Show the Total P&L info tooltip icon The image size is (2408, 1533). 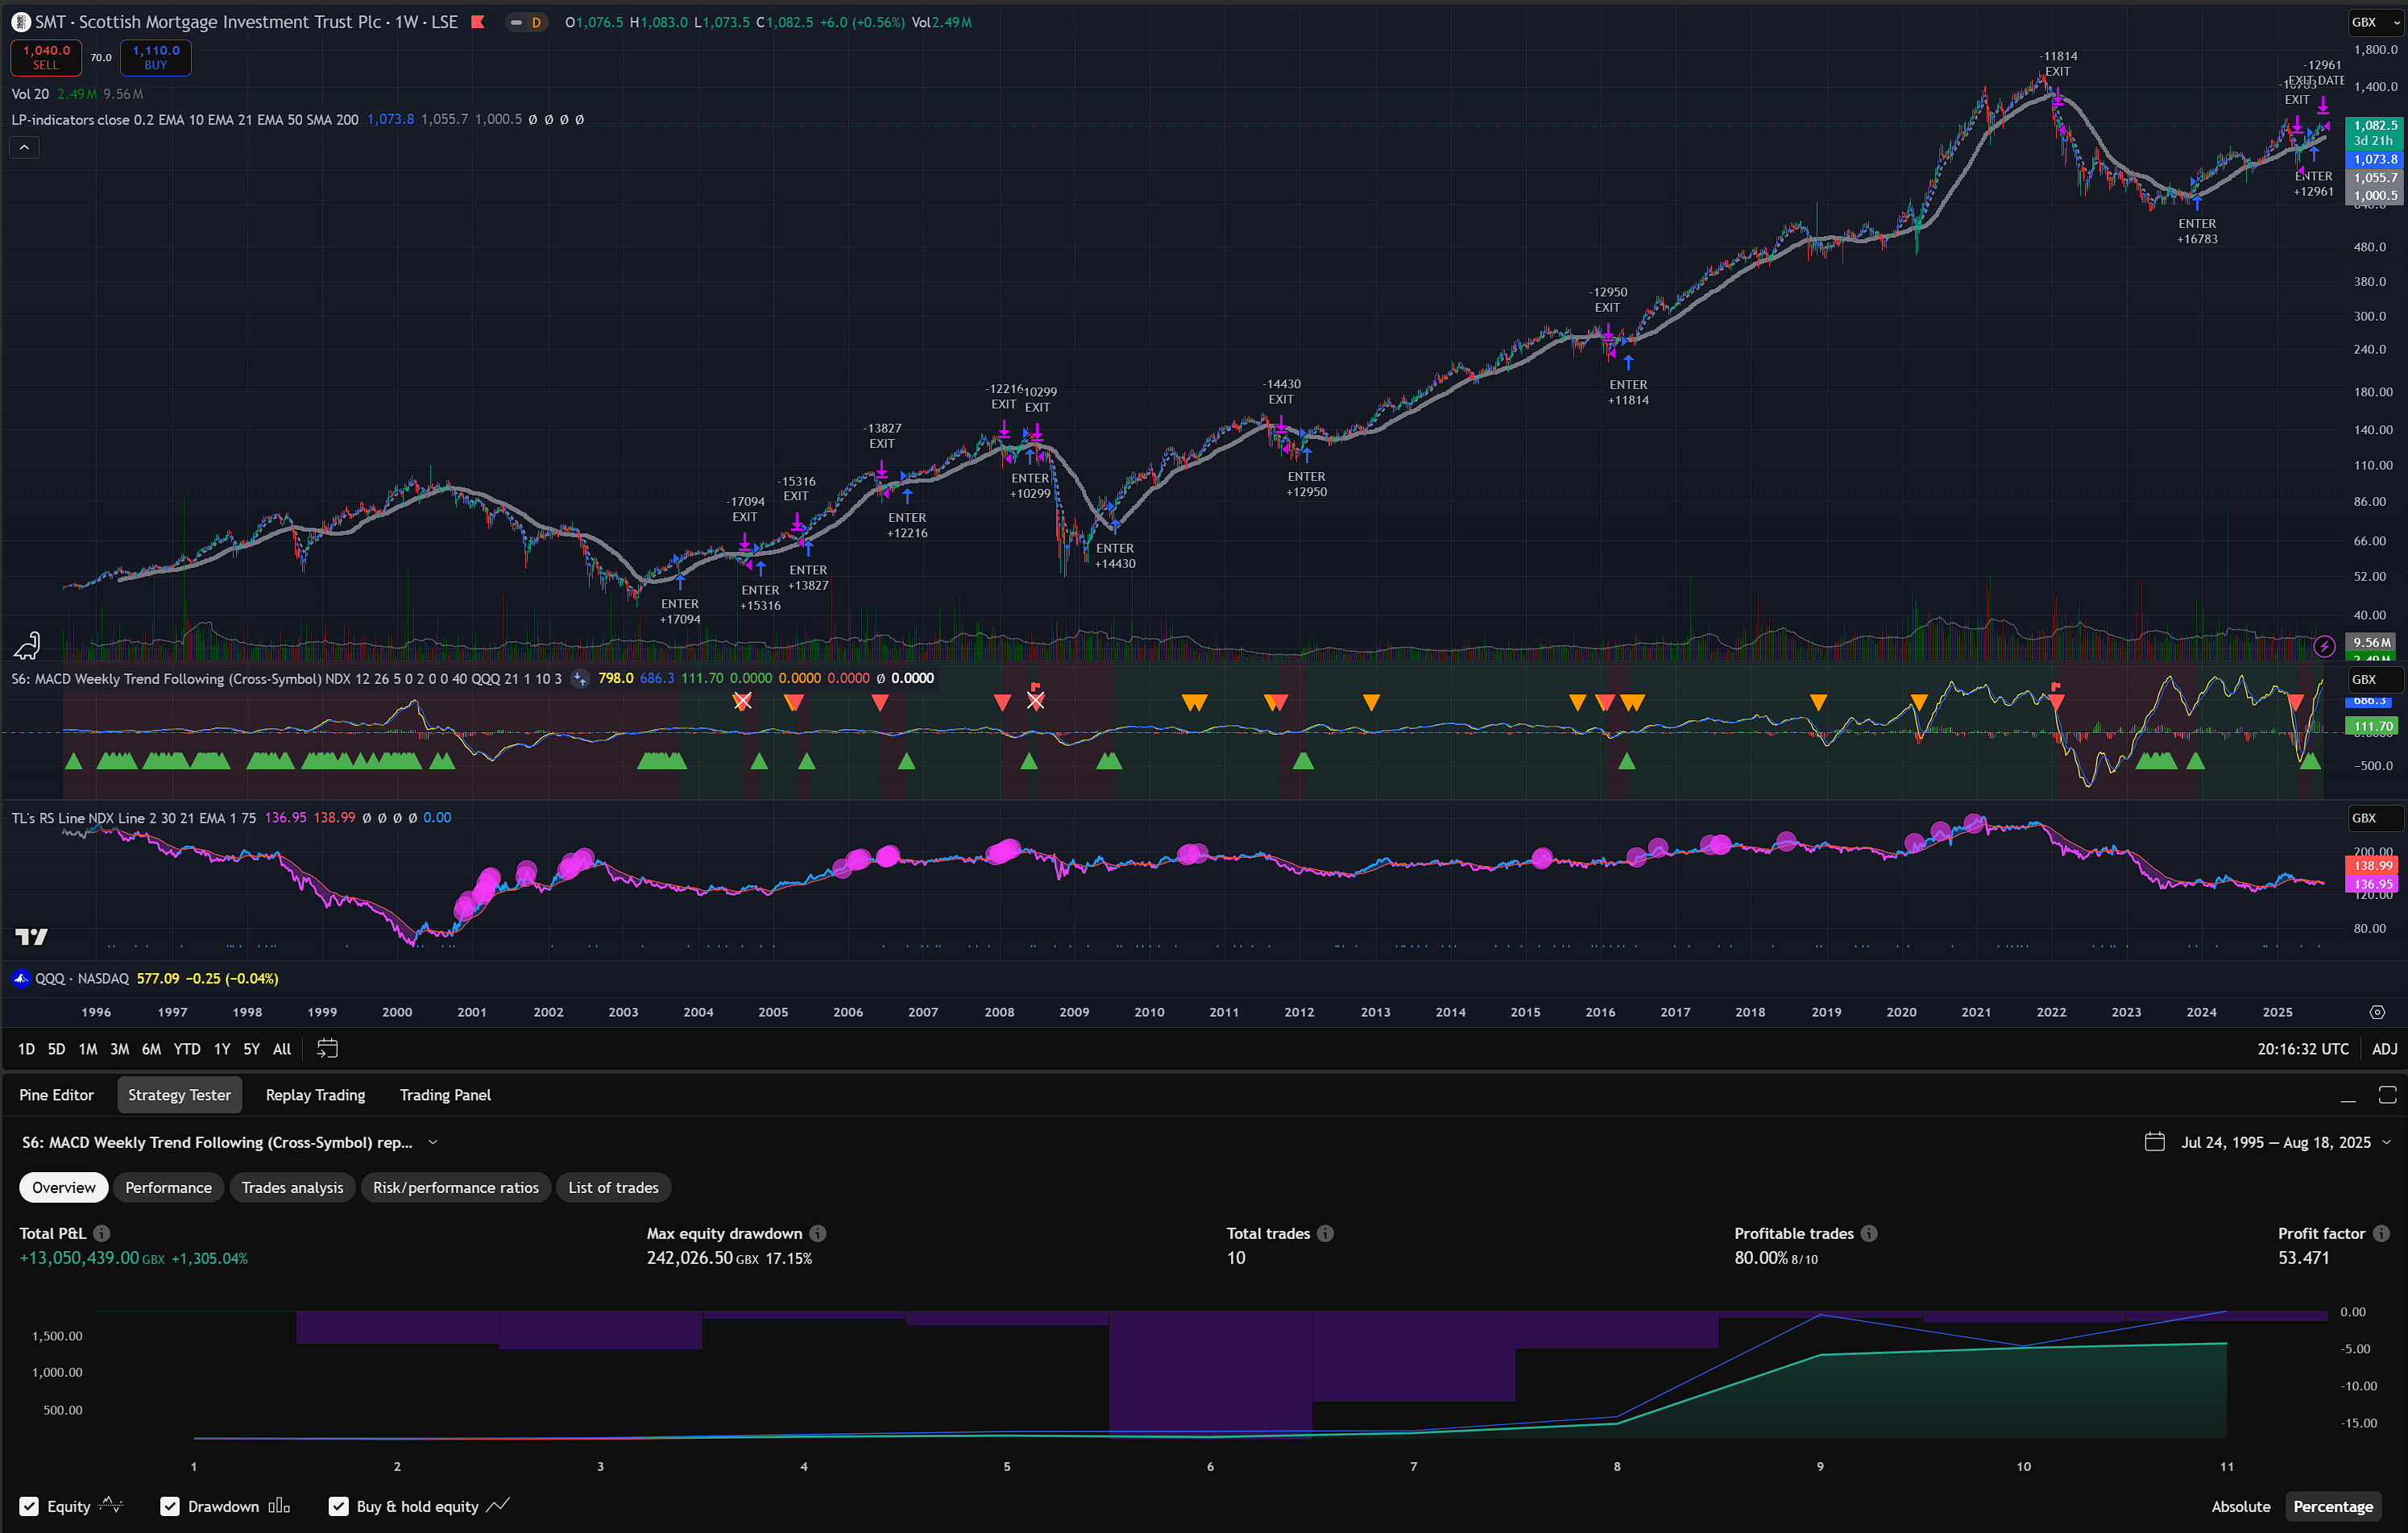[x=102, y=1234]
